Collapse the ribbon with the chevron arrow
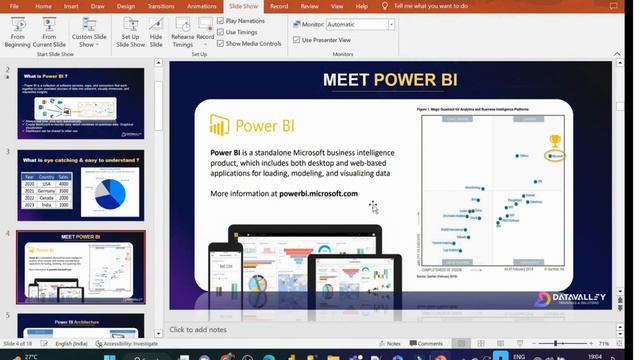 617,54
